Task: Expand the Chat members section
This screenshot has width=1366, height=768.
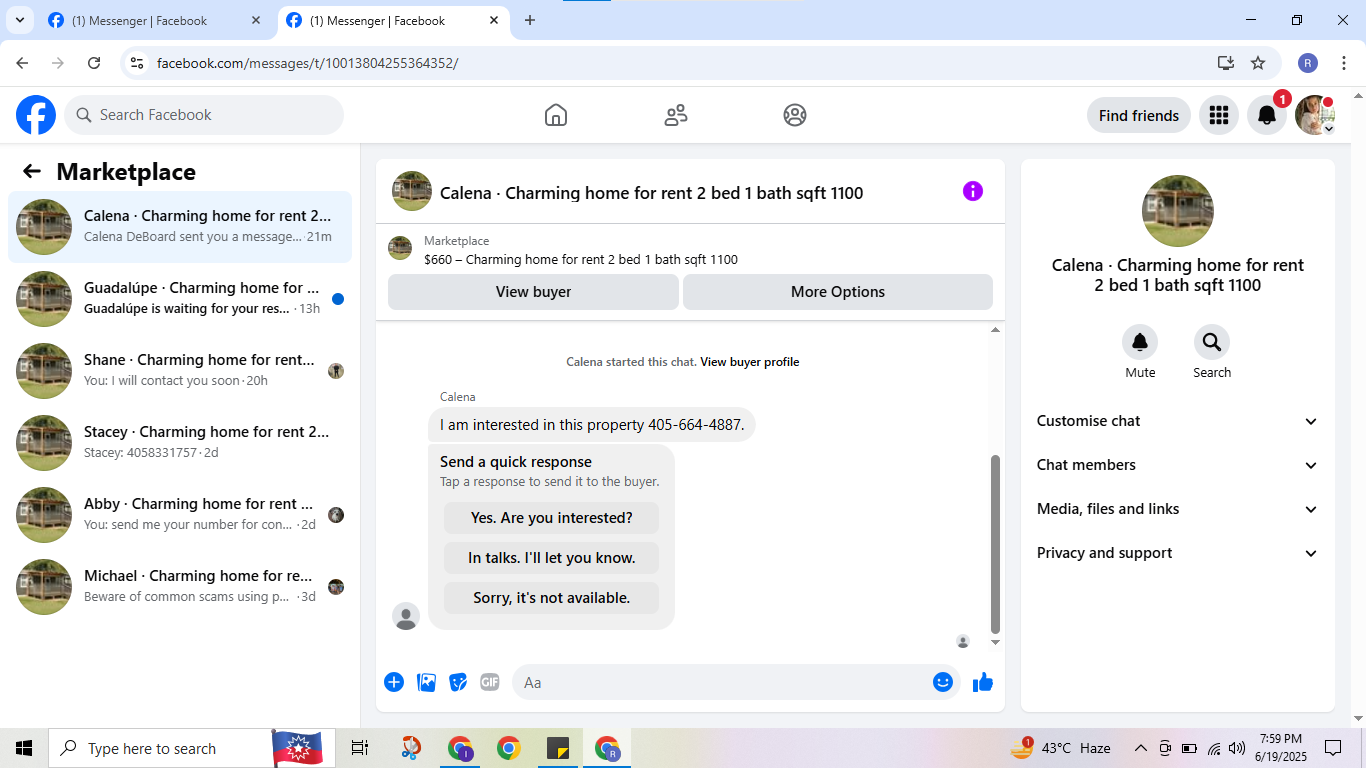Action: [x=1178, y=465]
